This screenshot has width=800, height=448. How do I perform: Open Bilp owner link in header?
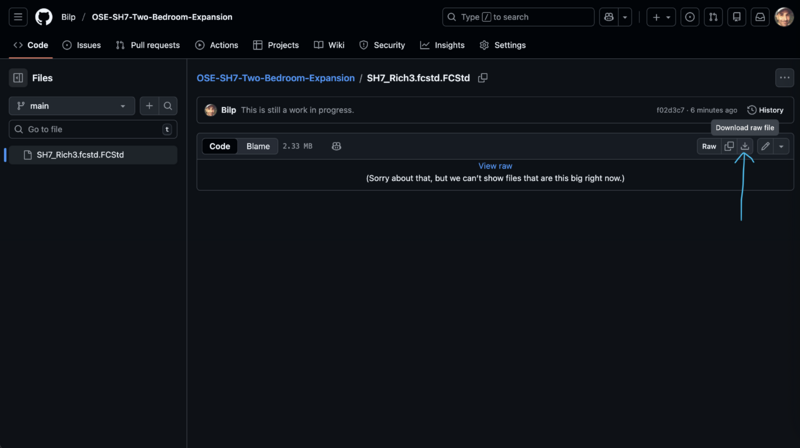(x=68, y=17)
